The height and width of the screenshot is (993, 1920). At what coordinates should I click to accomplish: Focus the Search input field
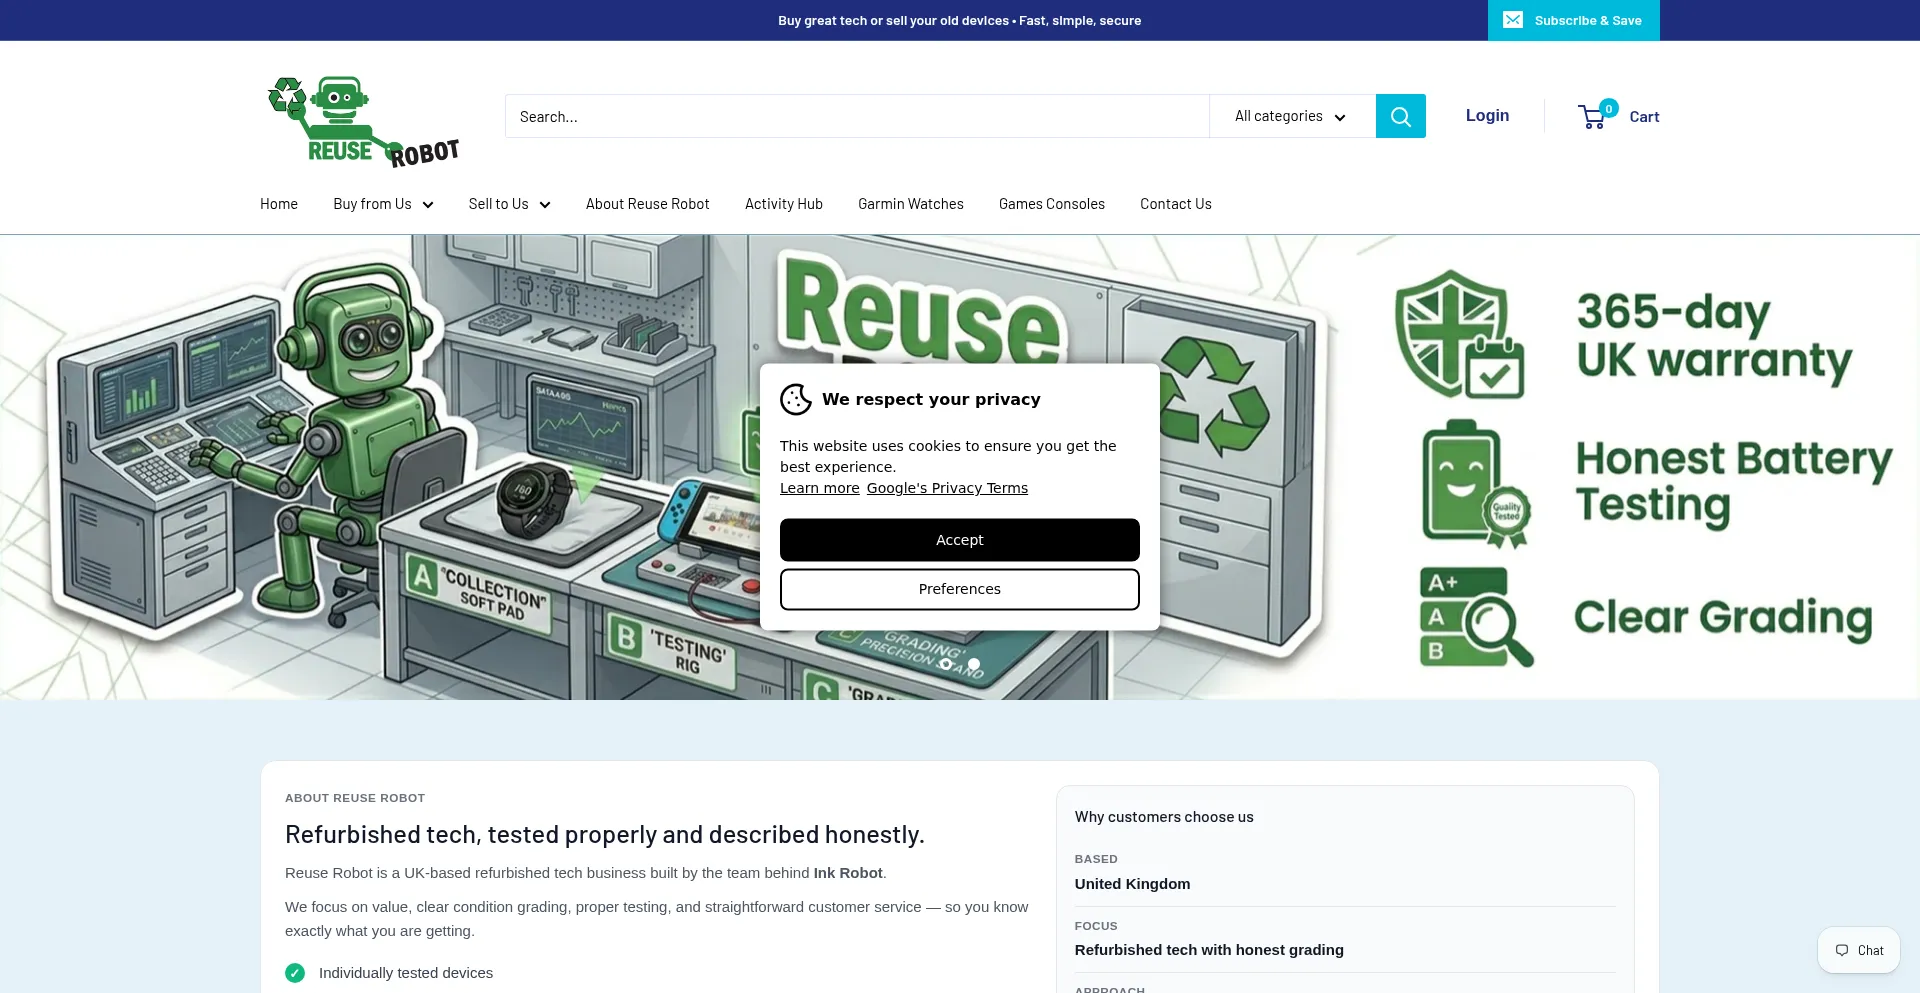(x=857, y=116)
